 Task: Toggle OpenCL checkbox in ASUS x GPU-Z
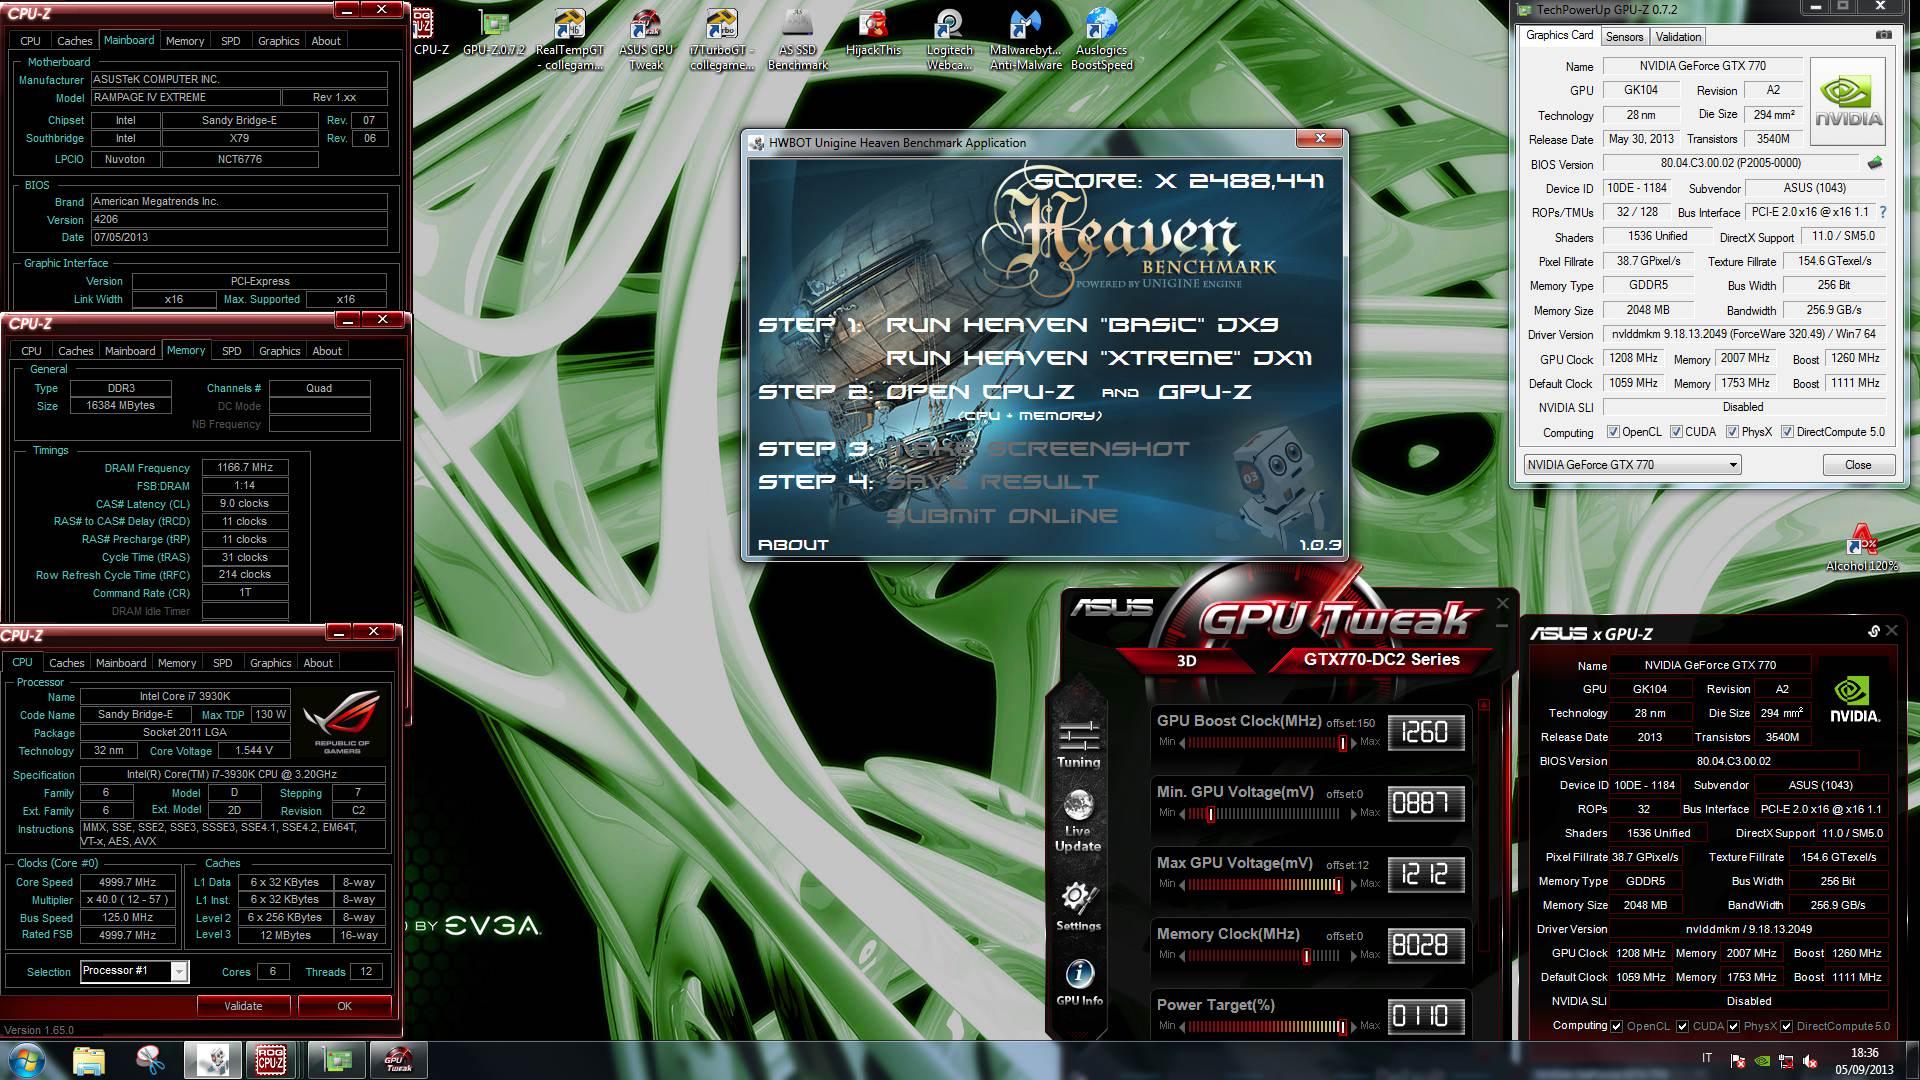(x=1616, y=1026)
